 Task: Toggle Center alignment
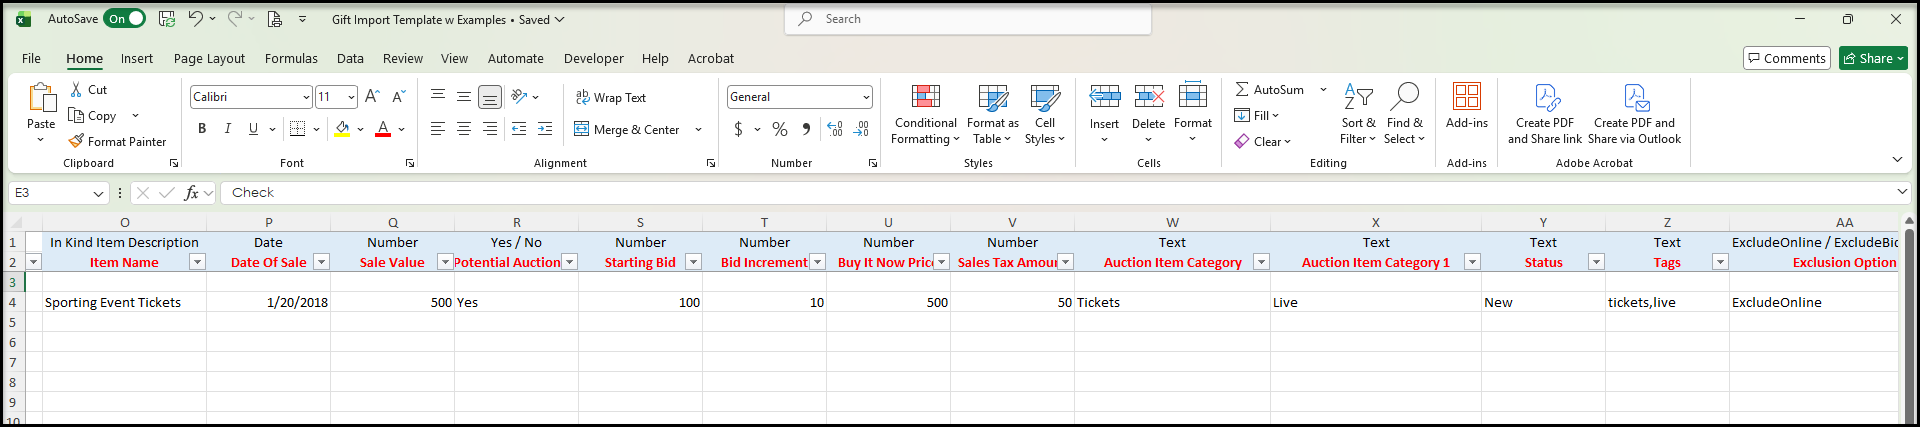[464, 129]
